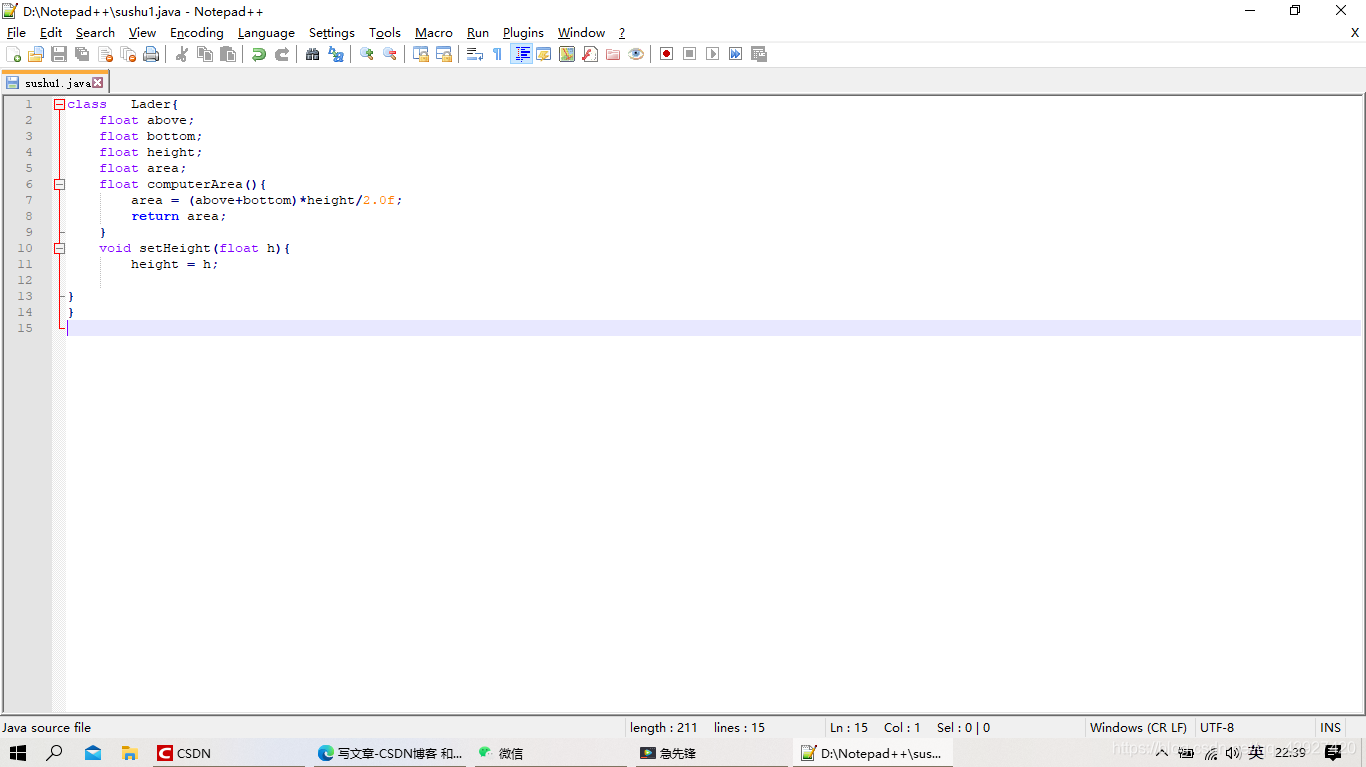Viewport: 1366px width, 767px height.
Task: Create a new file from the toolbar
Action: tap(13, 54)
